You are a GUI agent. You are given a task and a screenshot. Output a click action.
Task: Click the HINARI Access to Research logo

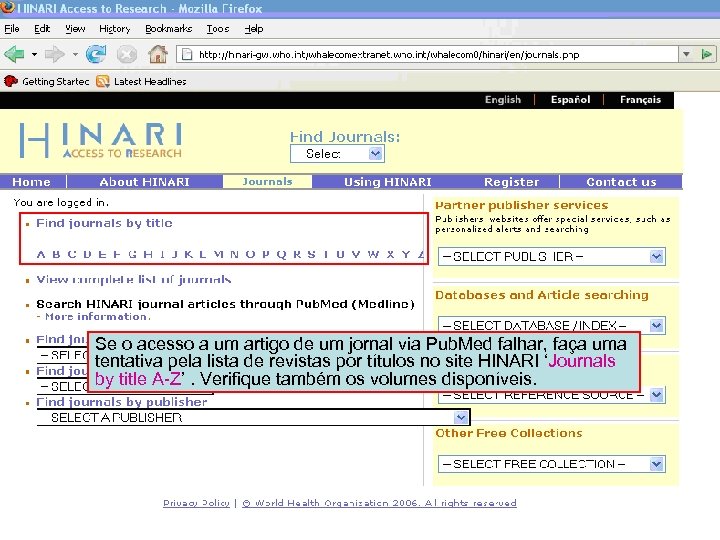tap(101, 141)
